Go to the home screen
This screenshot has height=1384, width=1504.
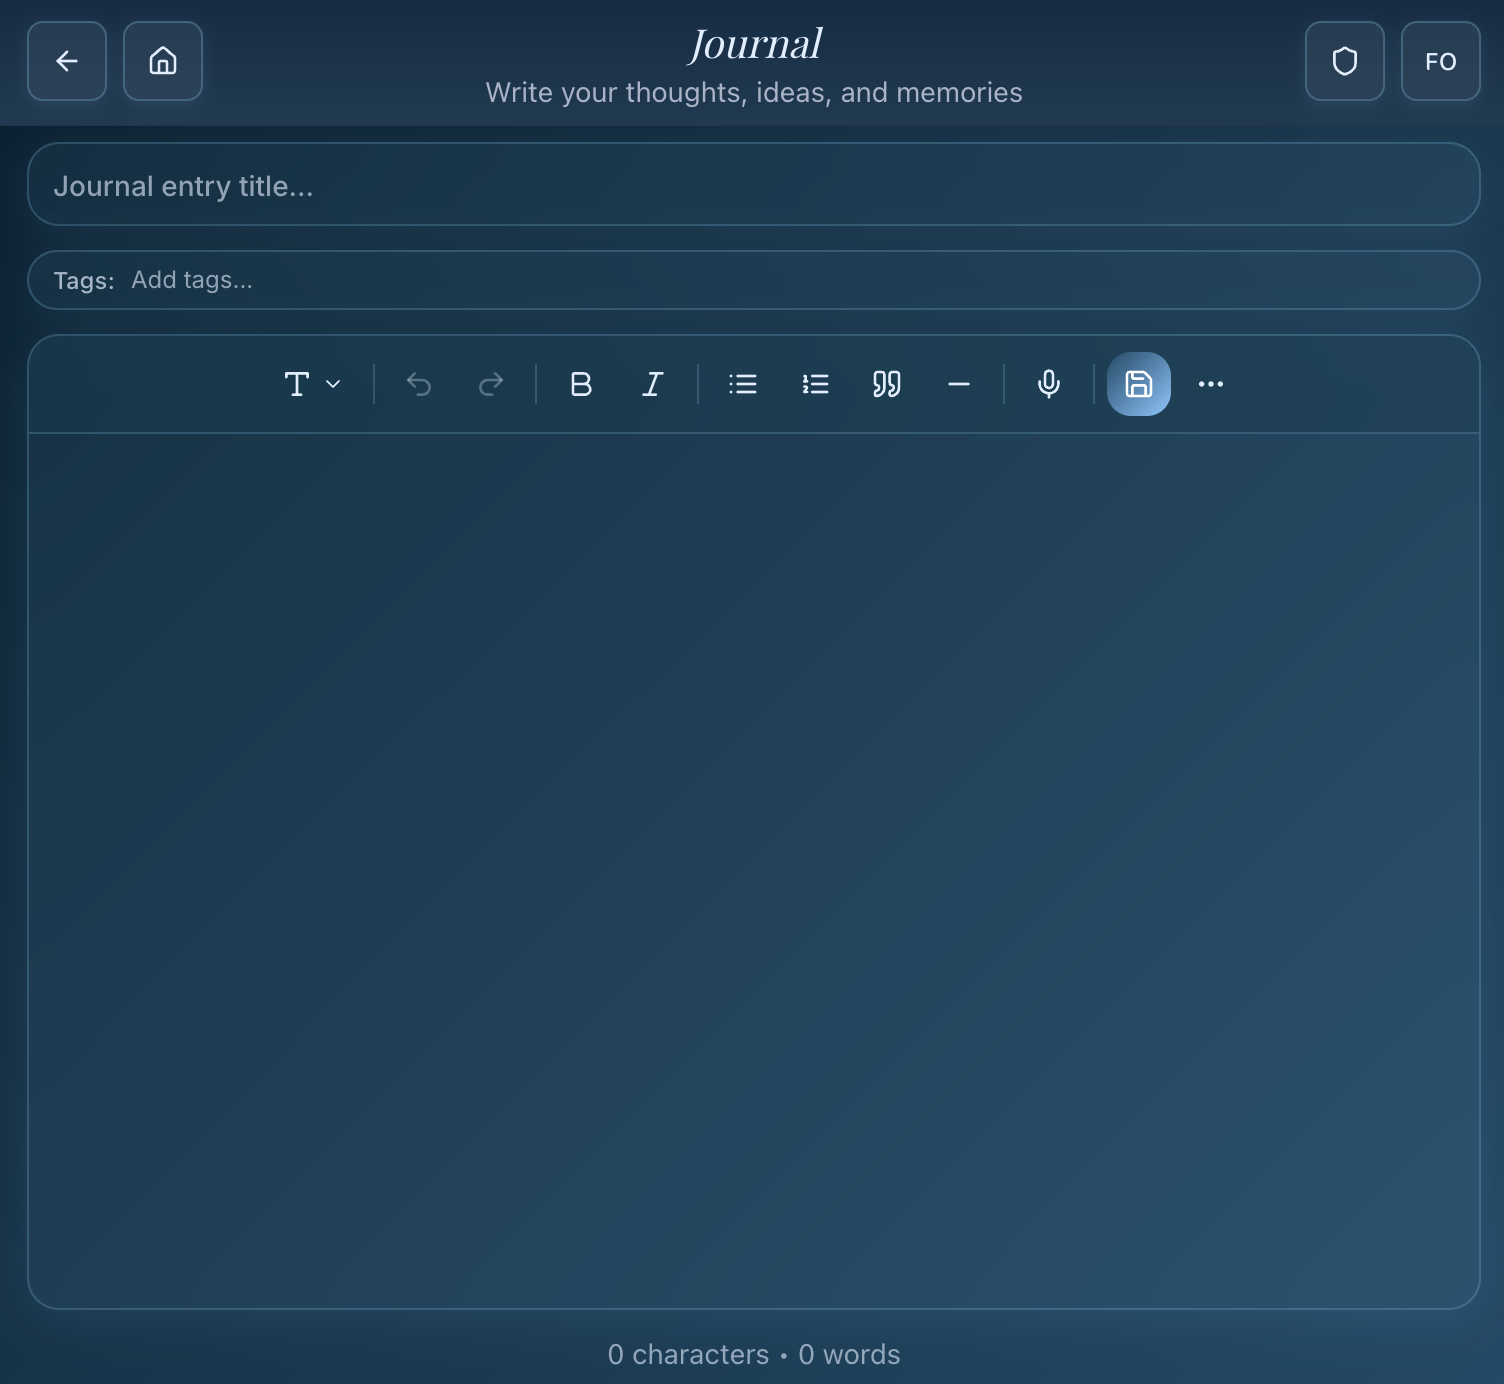[162, 61]
